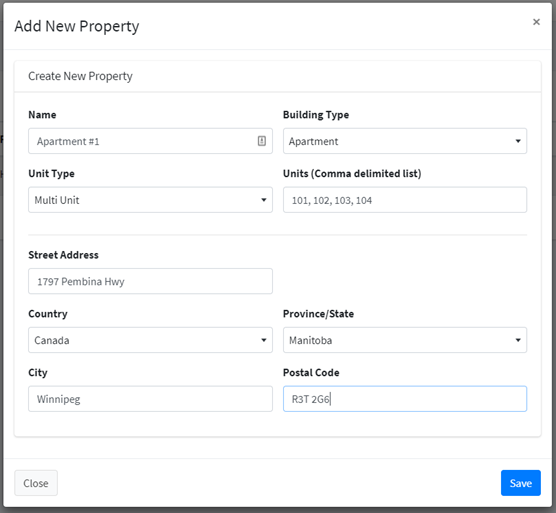This screenshot has height=513, width=556.
Task: Open the Country dropdown showing Canada
Action: [150, 340]
